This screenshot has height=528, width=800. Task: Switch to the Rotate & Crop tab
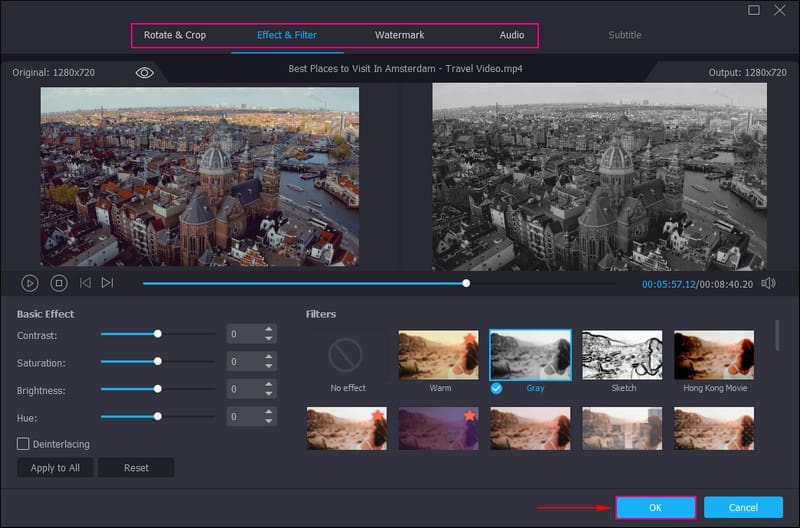175,35
